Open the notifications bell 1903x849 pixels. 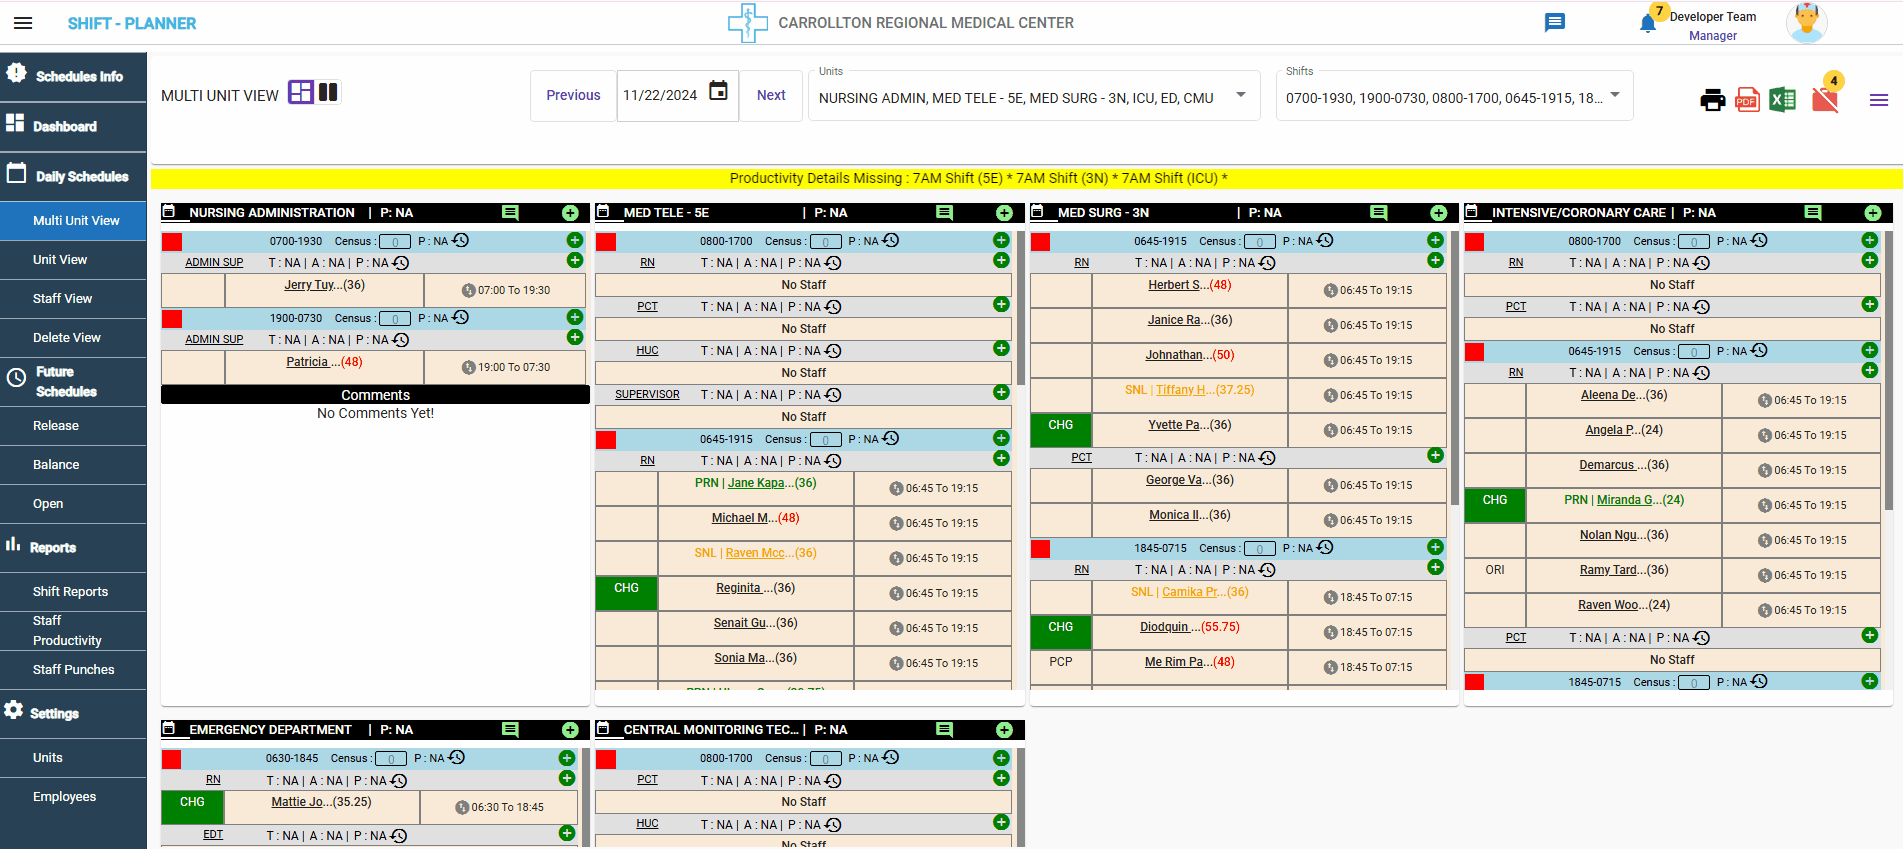pyautogui.click(x=1647, y=24)
